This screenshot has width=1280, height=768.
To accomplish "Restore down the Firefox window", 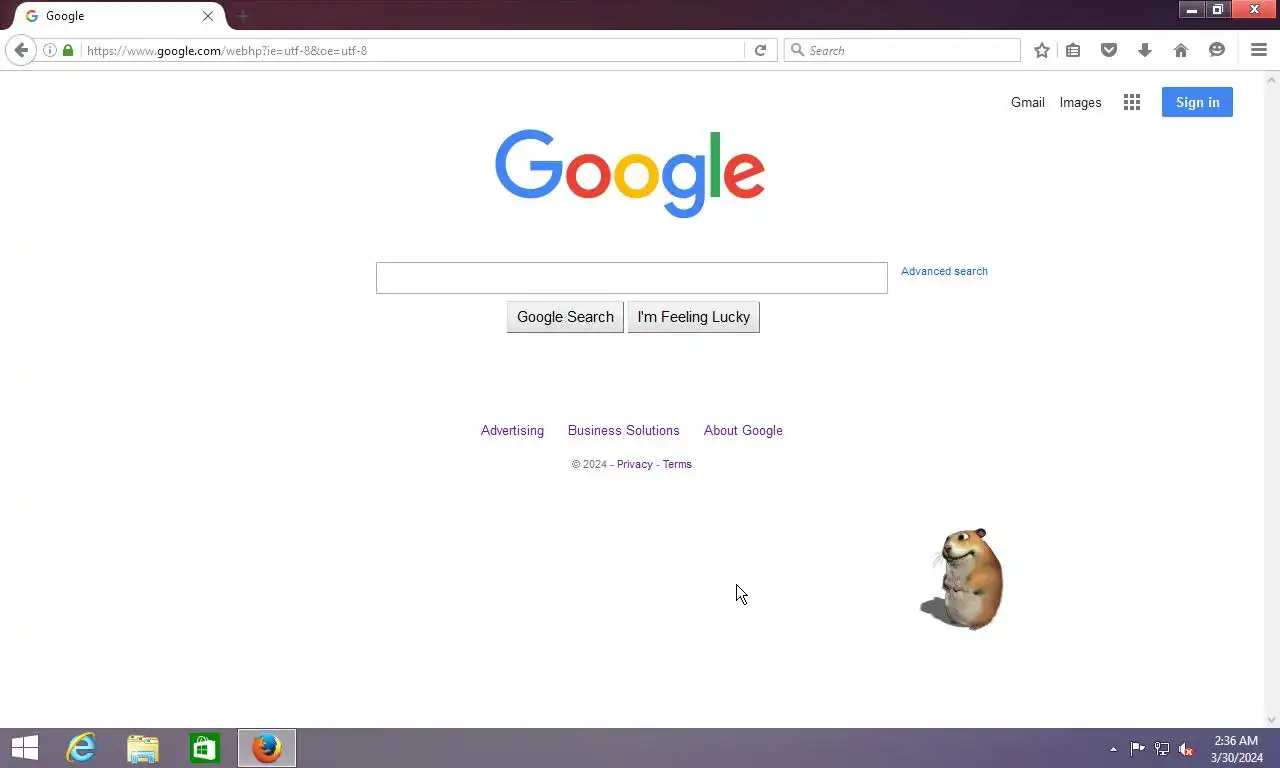I will [1218, 10].
